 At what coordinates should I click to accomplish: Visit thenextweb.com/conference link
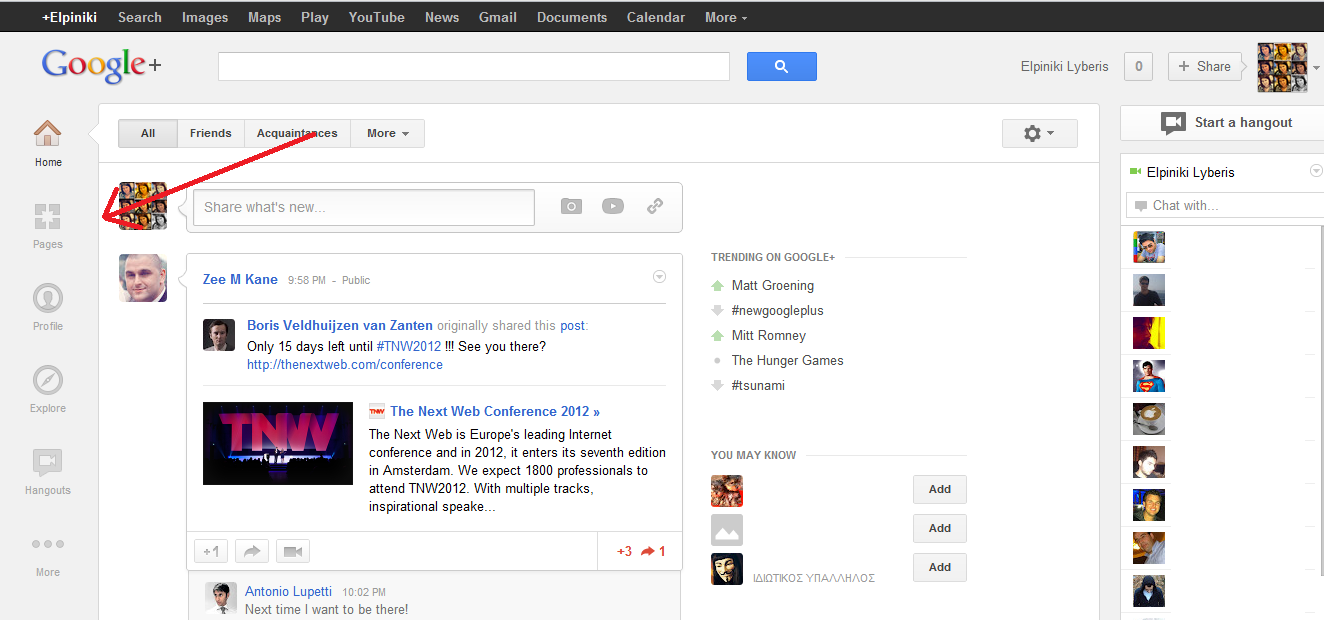345,365
